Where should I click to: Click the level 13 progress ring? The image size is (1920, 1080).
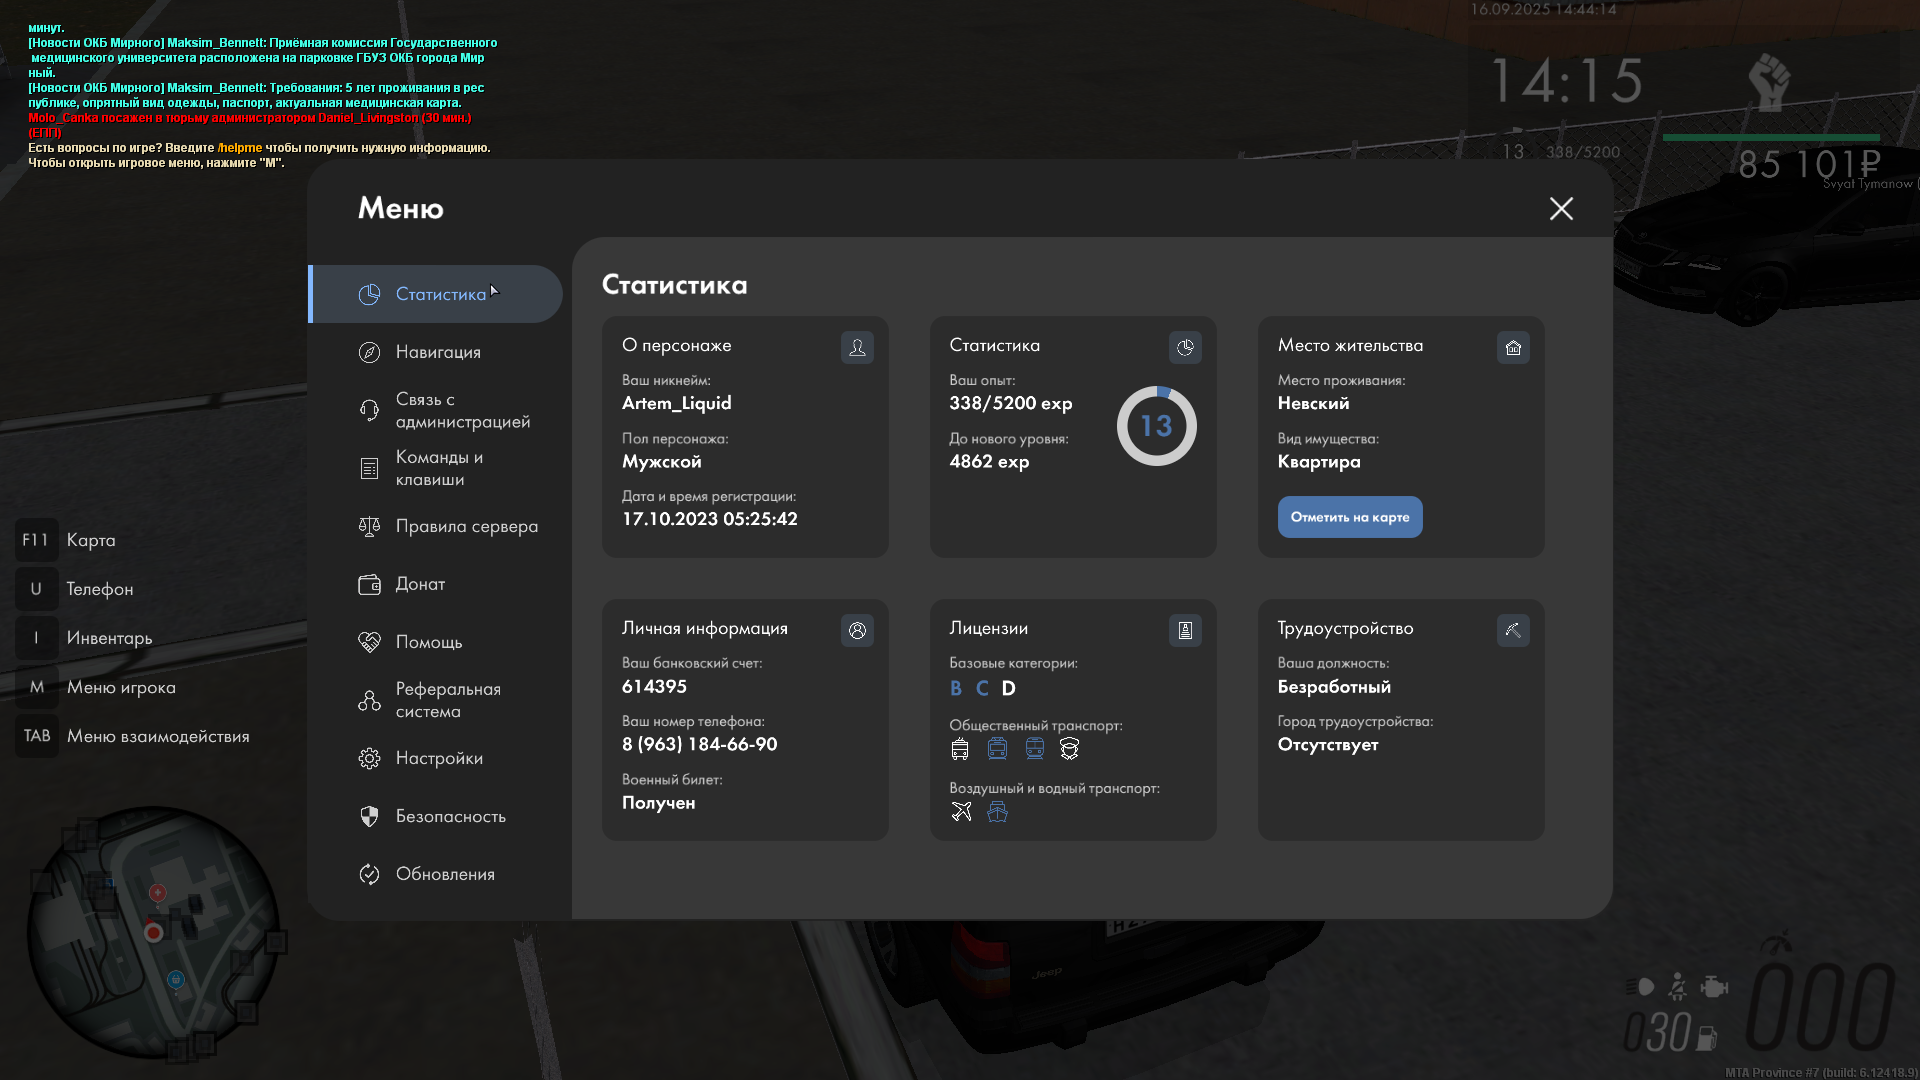point(1156,426)
